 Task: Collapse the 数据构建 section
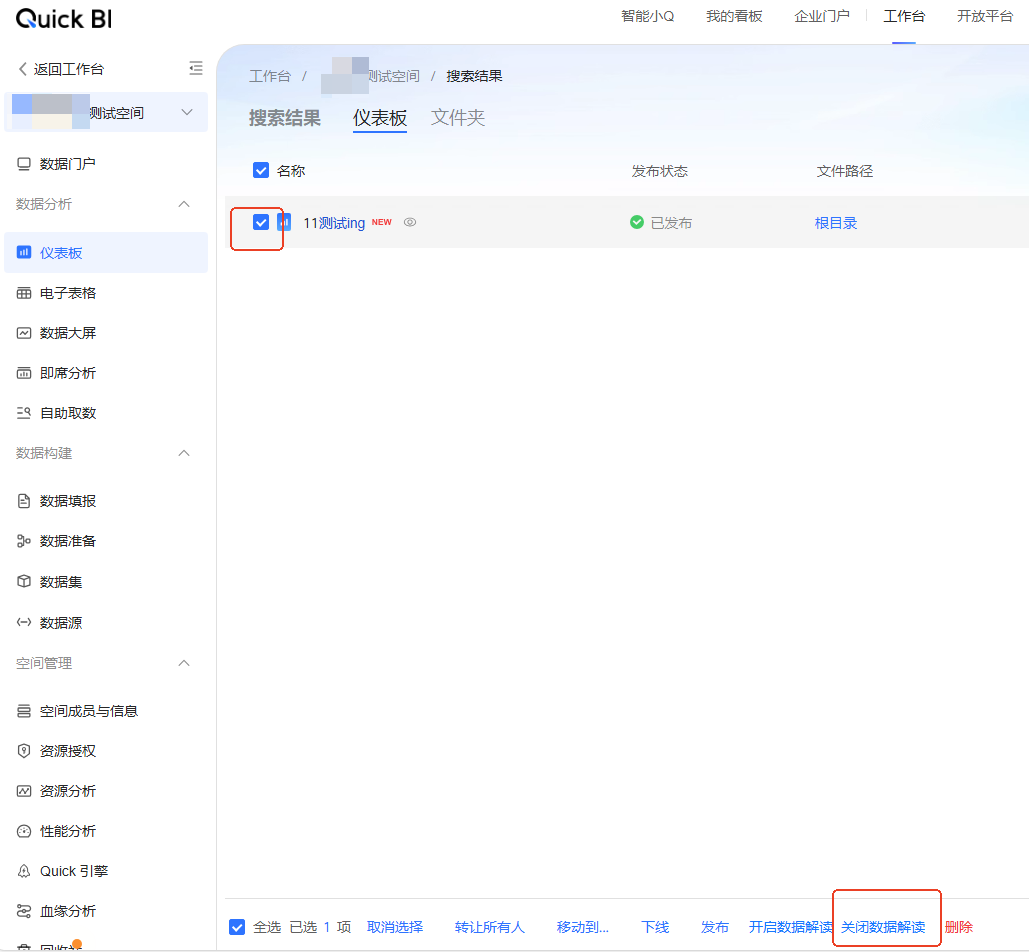click(184, 453)
